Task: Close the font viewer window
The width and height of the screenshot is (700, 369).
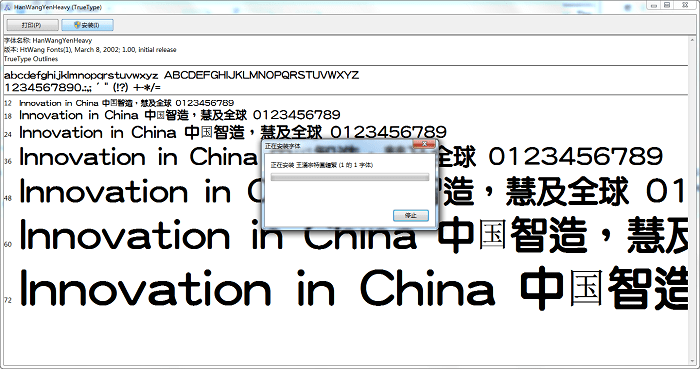Action: [685, 5]
